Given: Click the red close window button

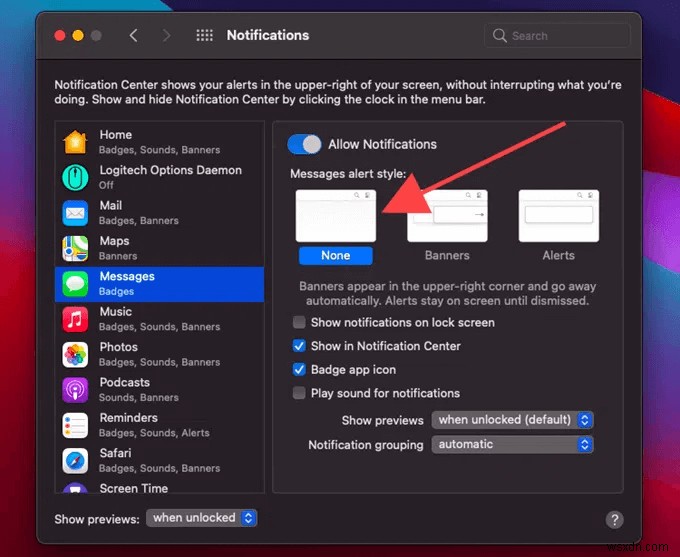Looking at the screenshot, I should (x=60, y=36).
